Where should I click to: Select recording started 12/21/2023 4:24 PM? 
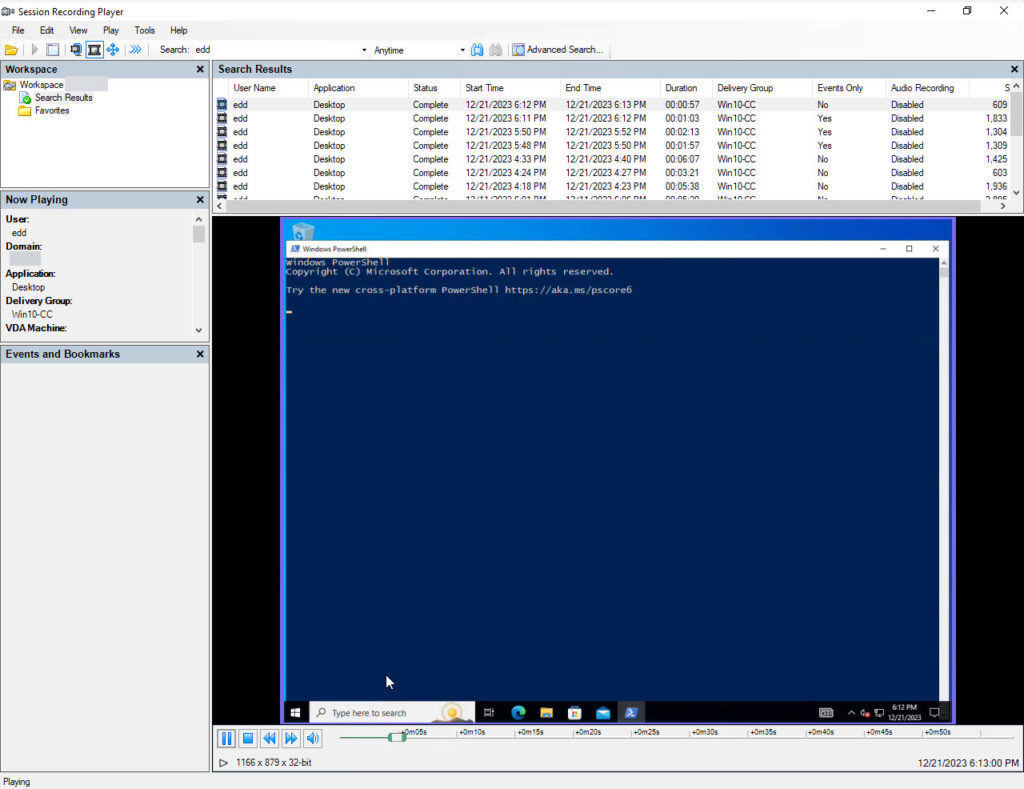coord(613,172)
